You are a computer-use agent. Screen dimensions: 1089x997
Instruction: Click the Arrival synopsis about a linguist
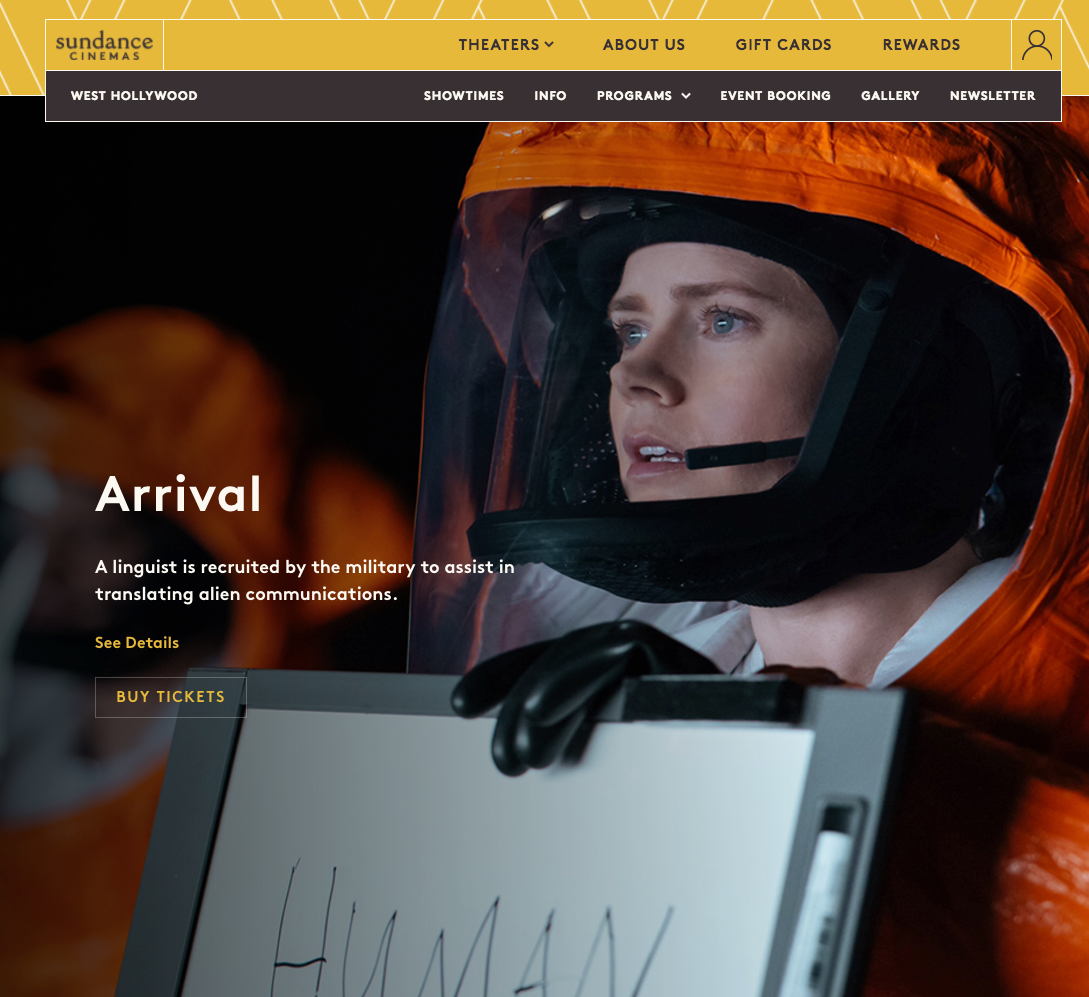point(305,580)
